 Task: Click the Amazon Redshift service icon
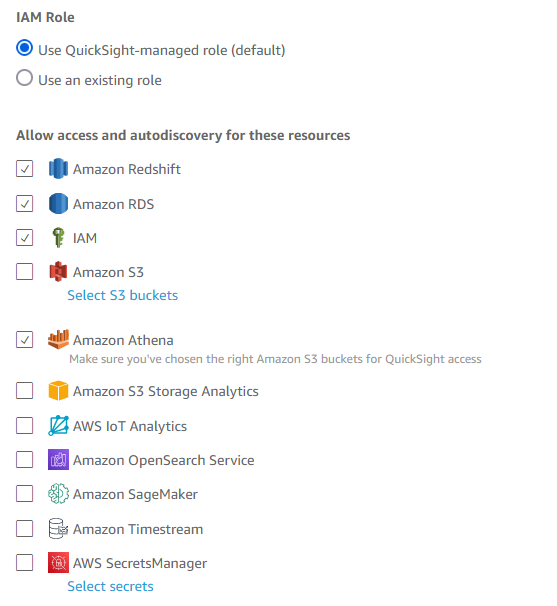(58, 169)
